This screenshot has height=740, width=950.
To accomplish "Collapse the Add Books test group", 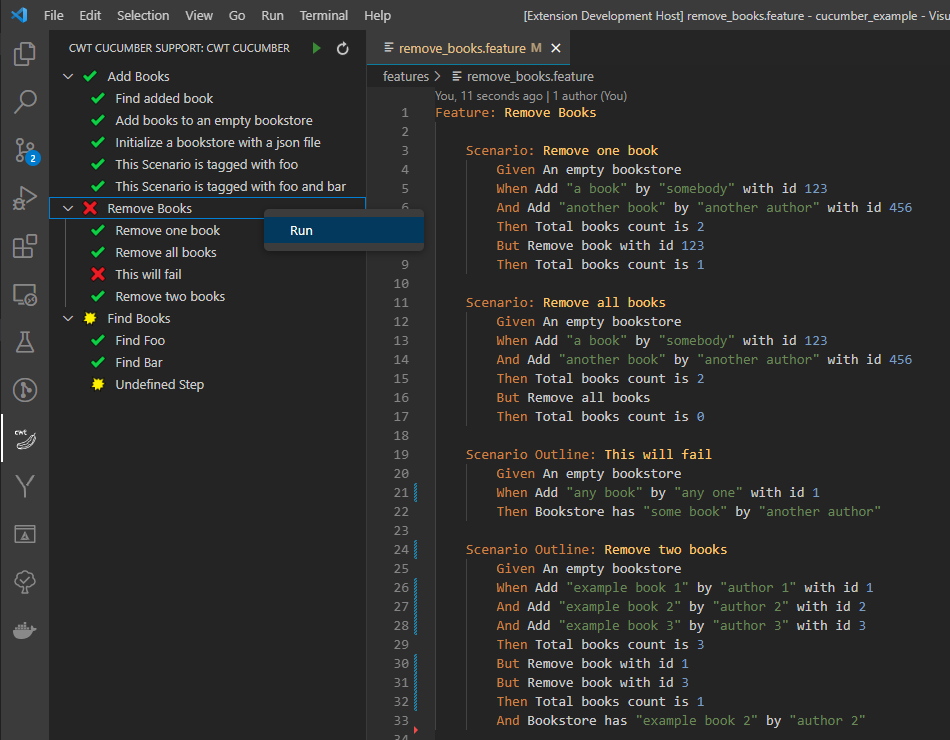I will (x=68, y=75).
